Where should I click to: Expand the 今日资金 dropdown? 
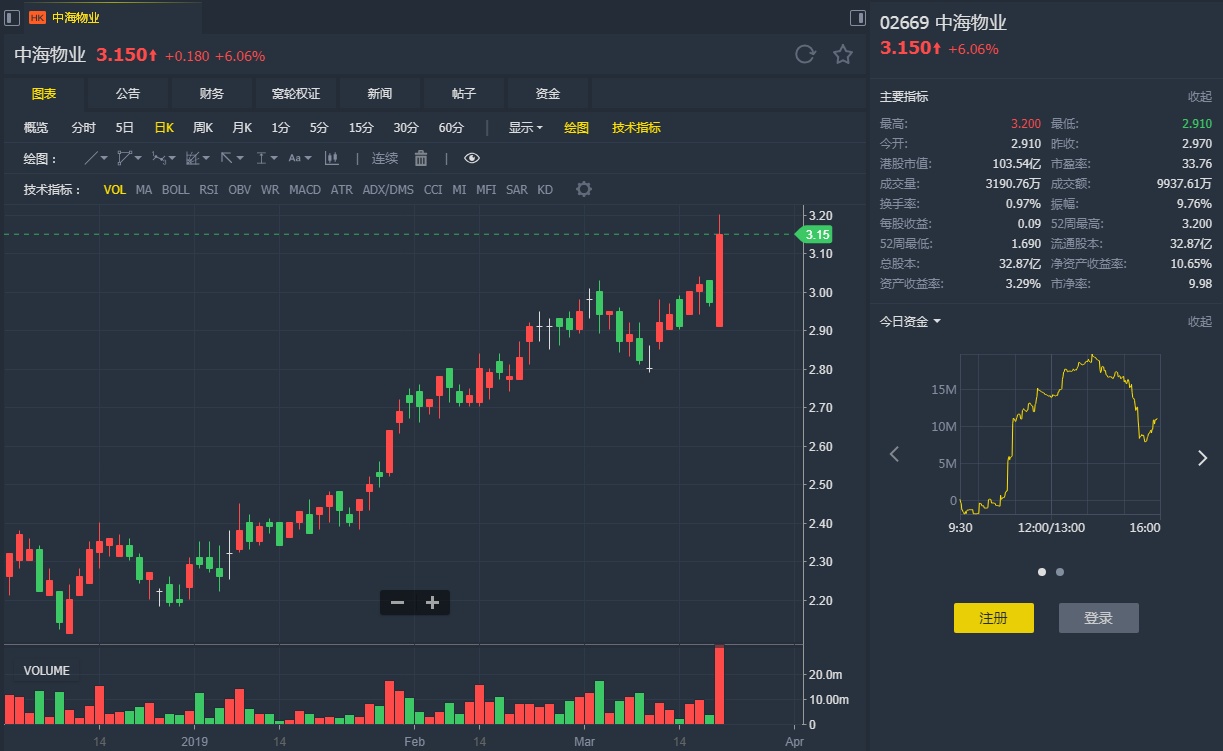910,322
